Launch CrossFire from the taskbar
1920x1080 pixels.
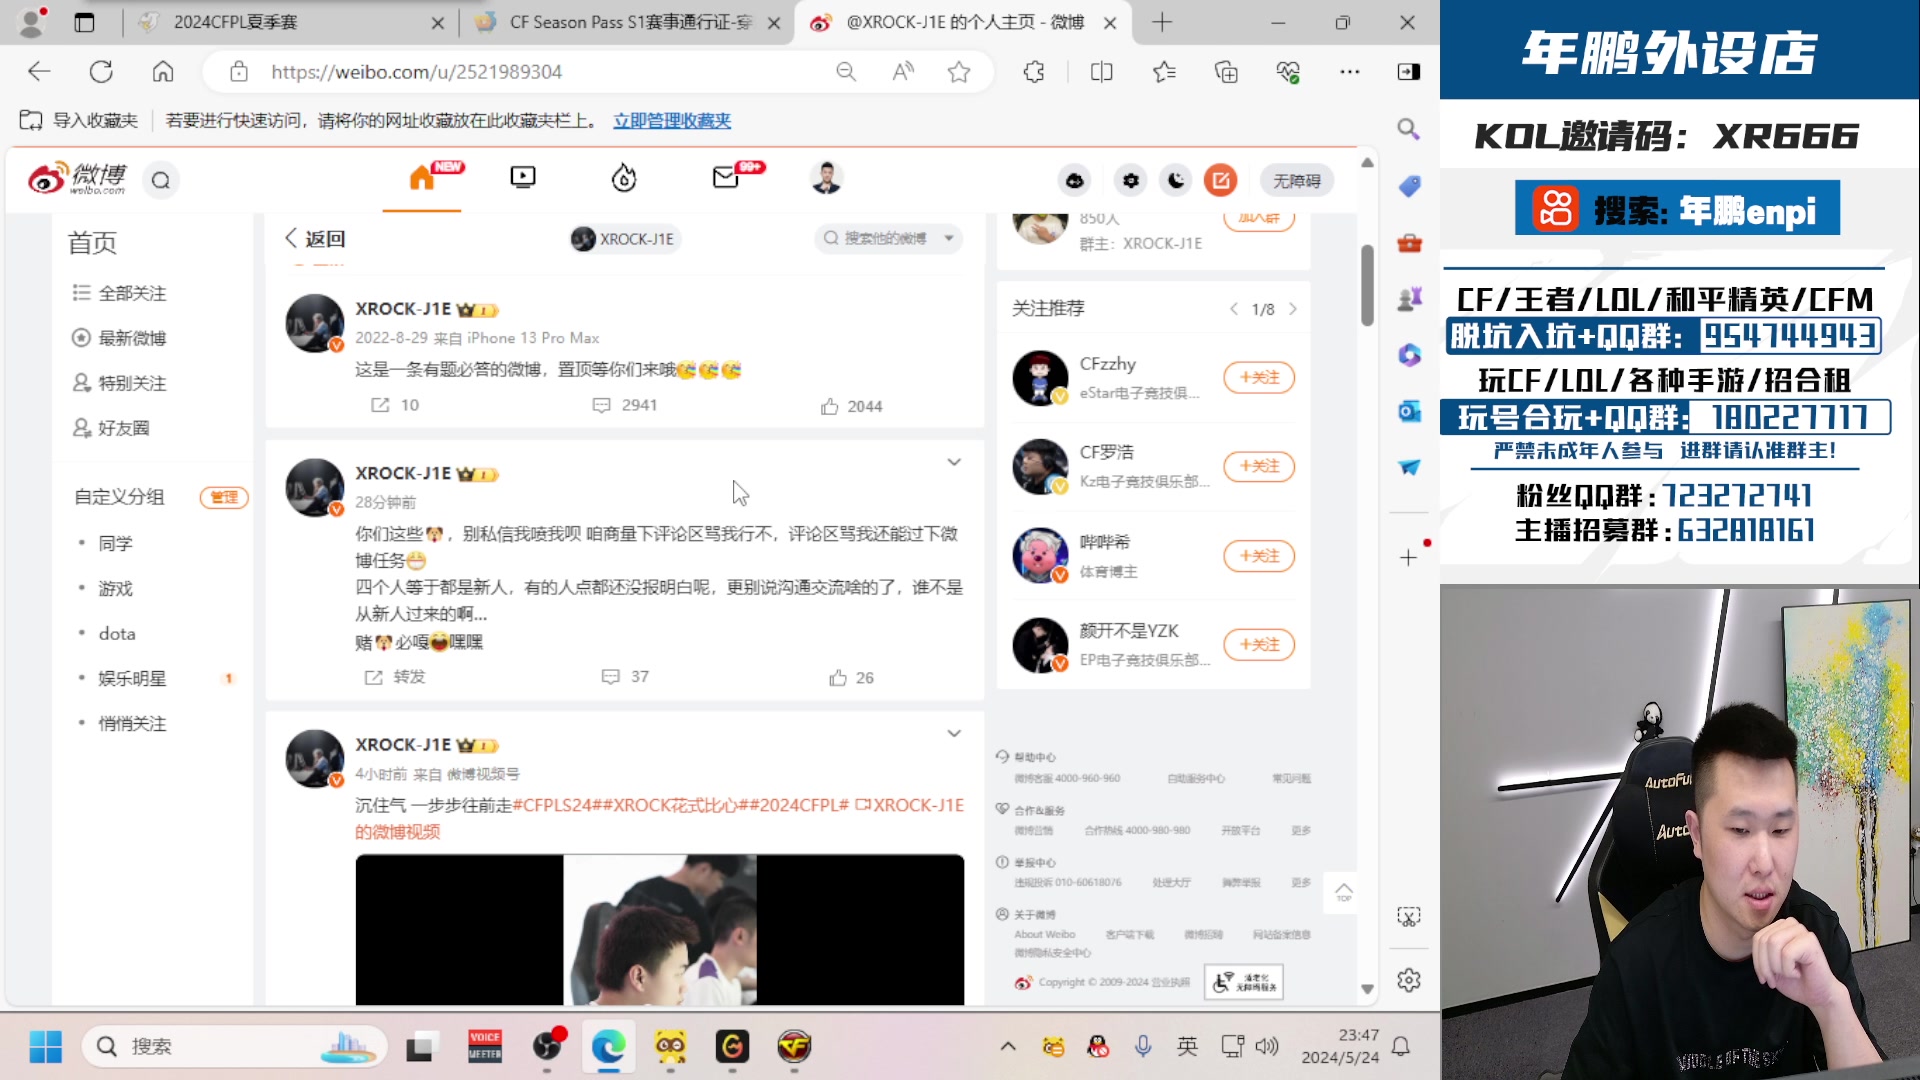[796, 1046]
